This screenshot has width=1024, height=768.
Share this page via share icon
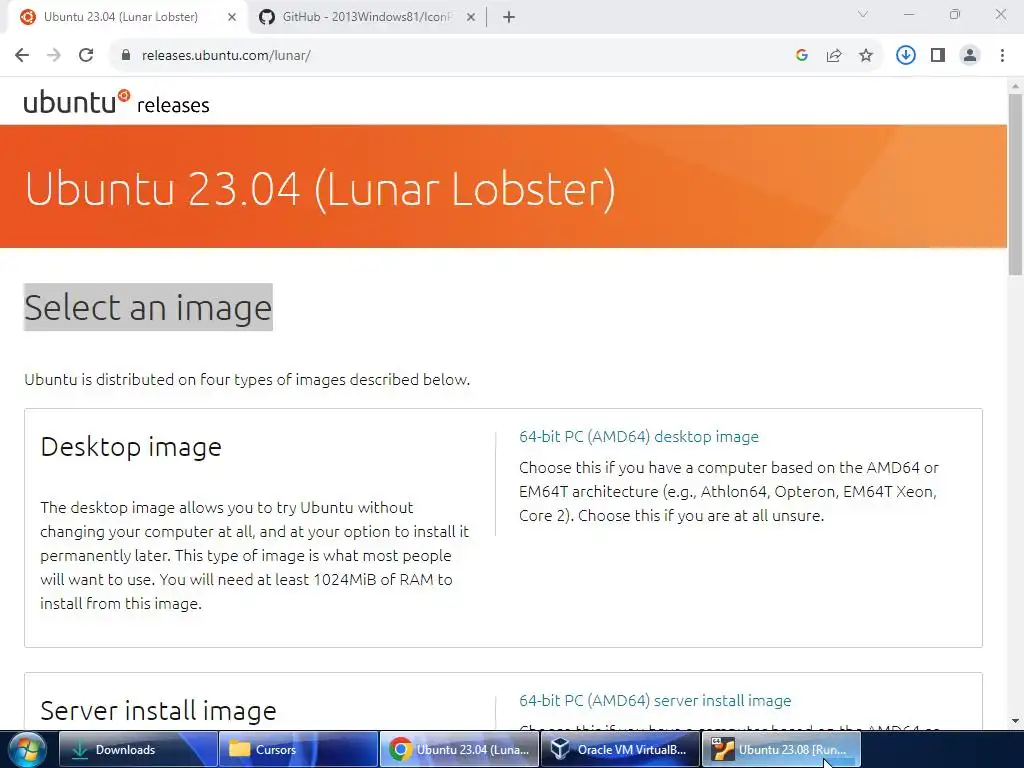coord(834,56)
